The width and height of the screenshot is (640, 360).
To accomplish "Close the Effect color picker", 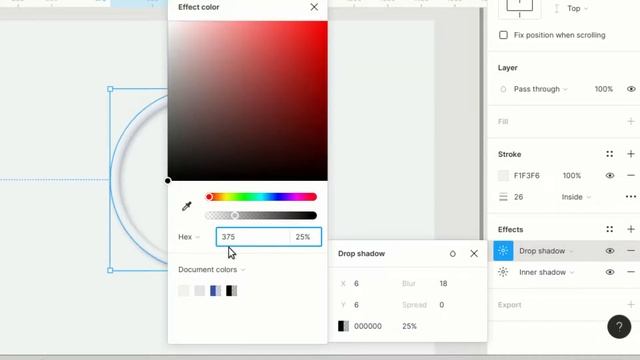I will click(314, 7).
